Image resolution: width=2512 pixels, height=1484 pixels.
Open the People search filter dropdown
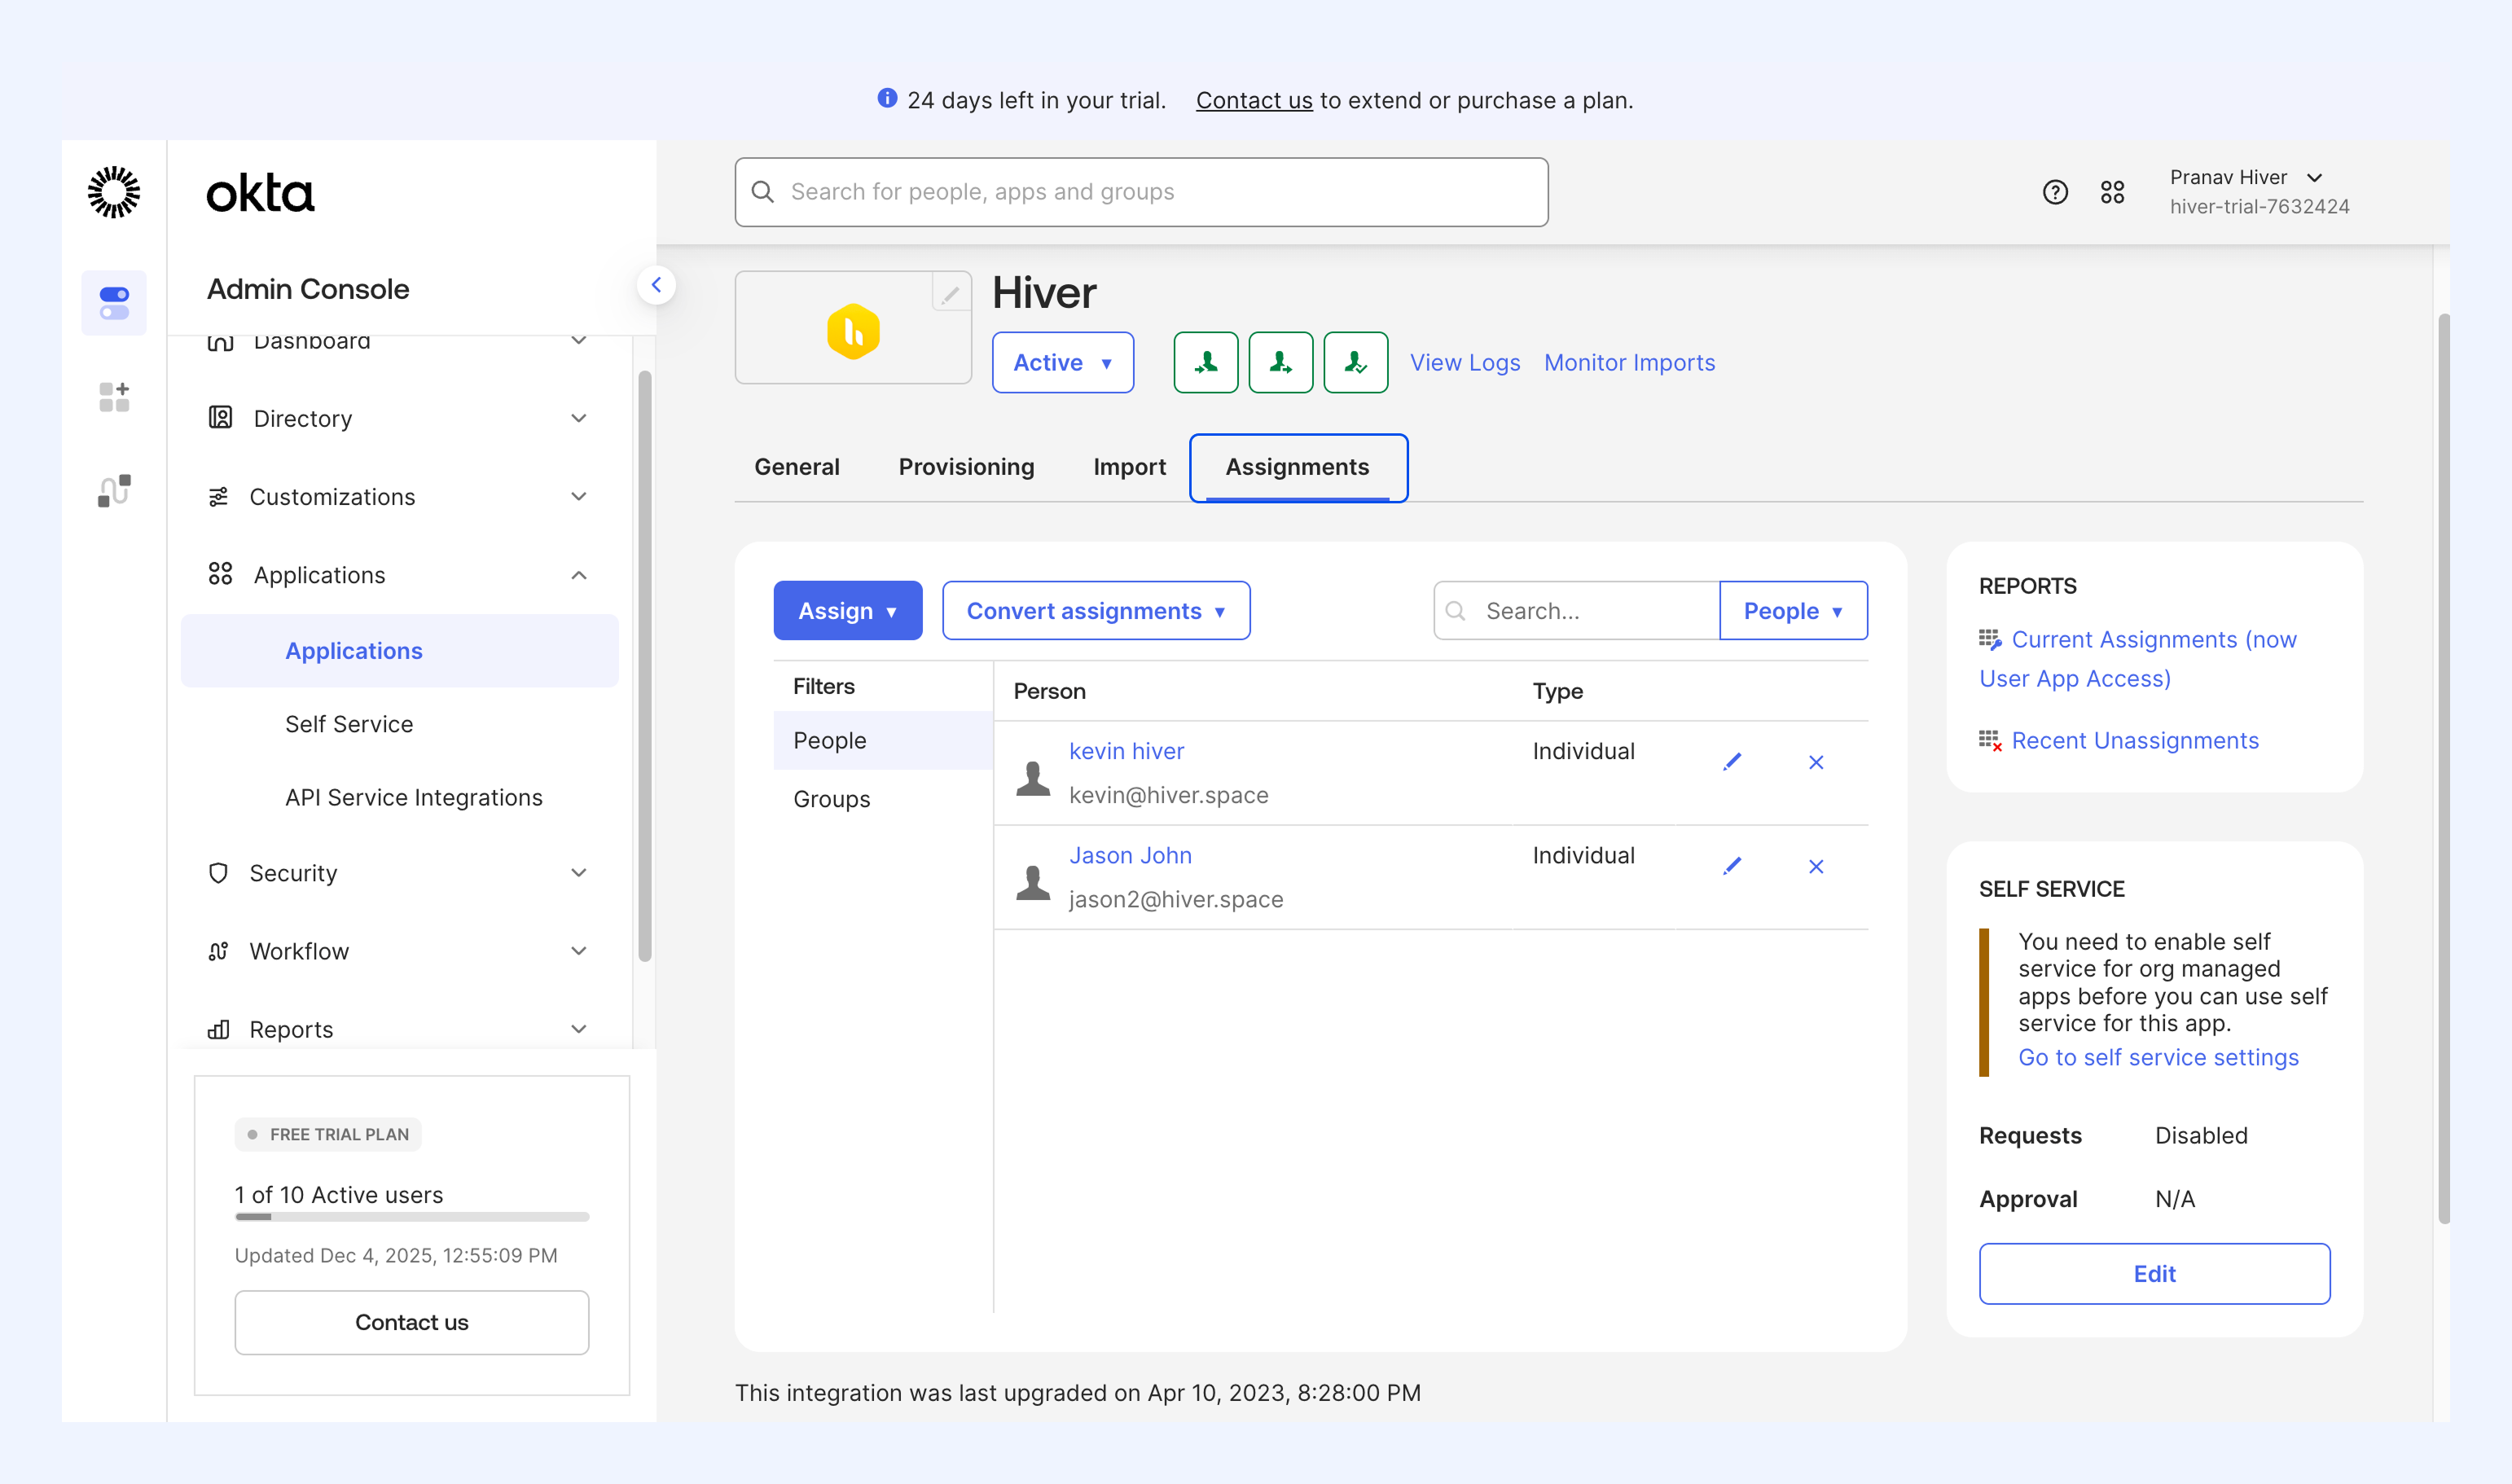pos(1793,610)
